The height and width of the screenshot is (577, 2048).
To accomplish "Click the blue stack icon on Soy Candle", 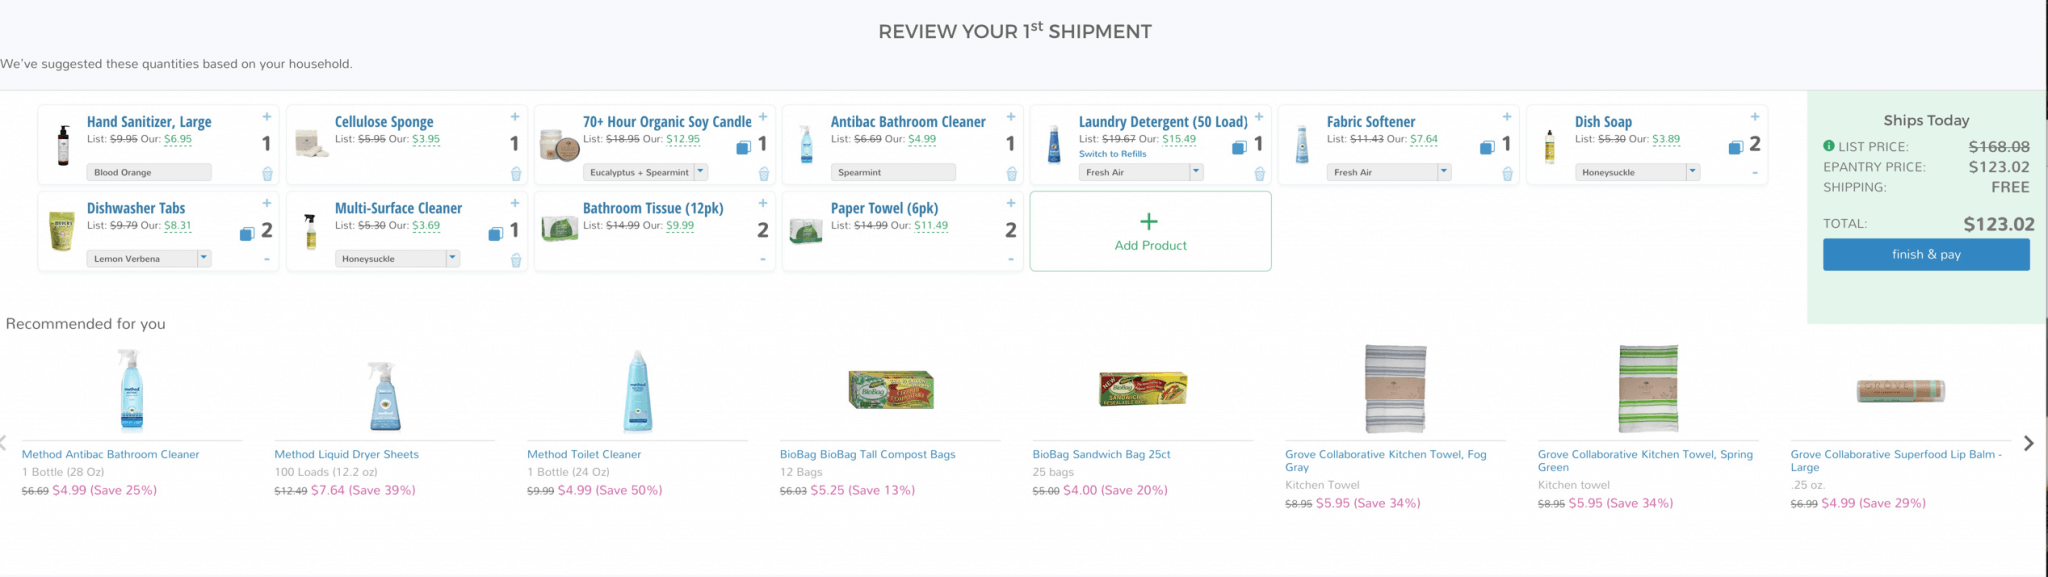I will coord(743,147).
